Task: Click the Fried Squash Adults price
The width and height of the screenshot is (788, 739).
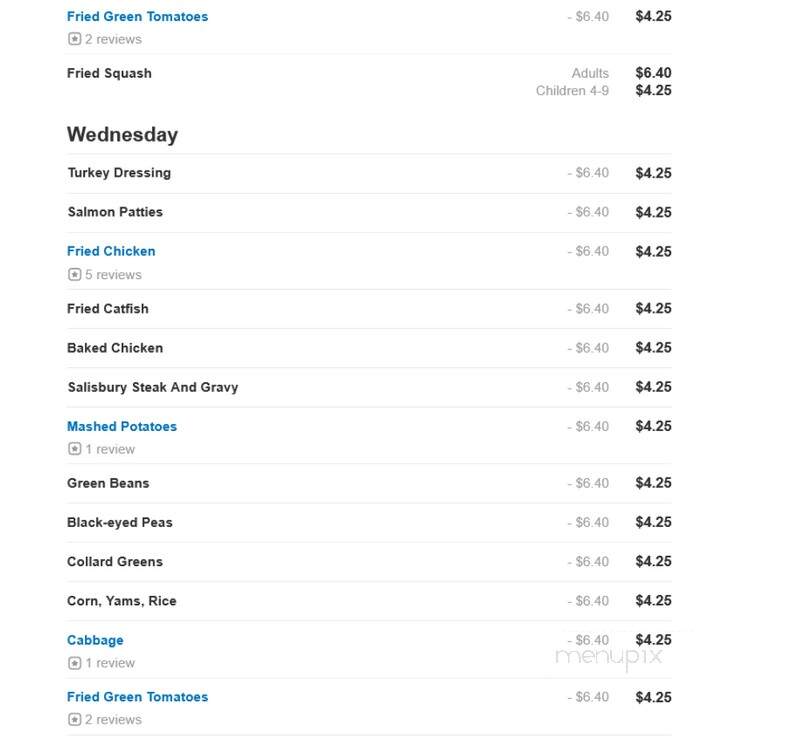Action: pos(653,73)
